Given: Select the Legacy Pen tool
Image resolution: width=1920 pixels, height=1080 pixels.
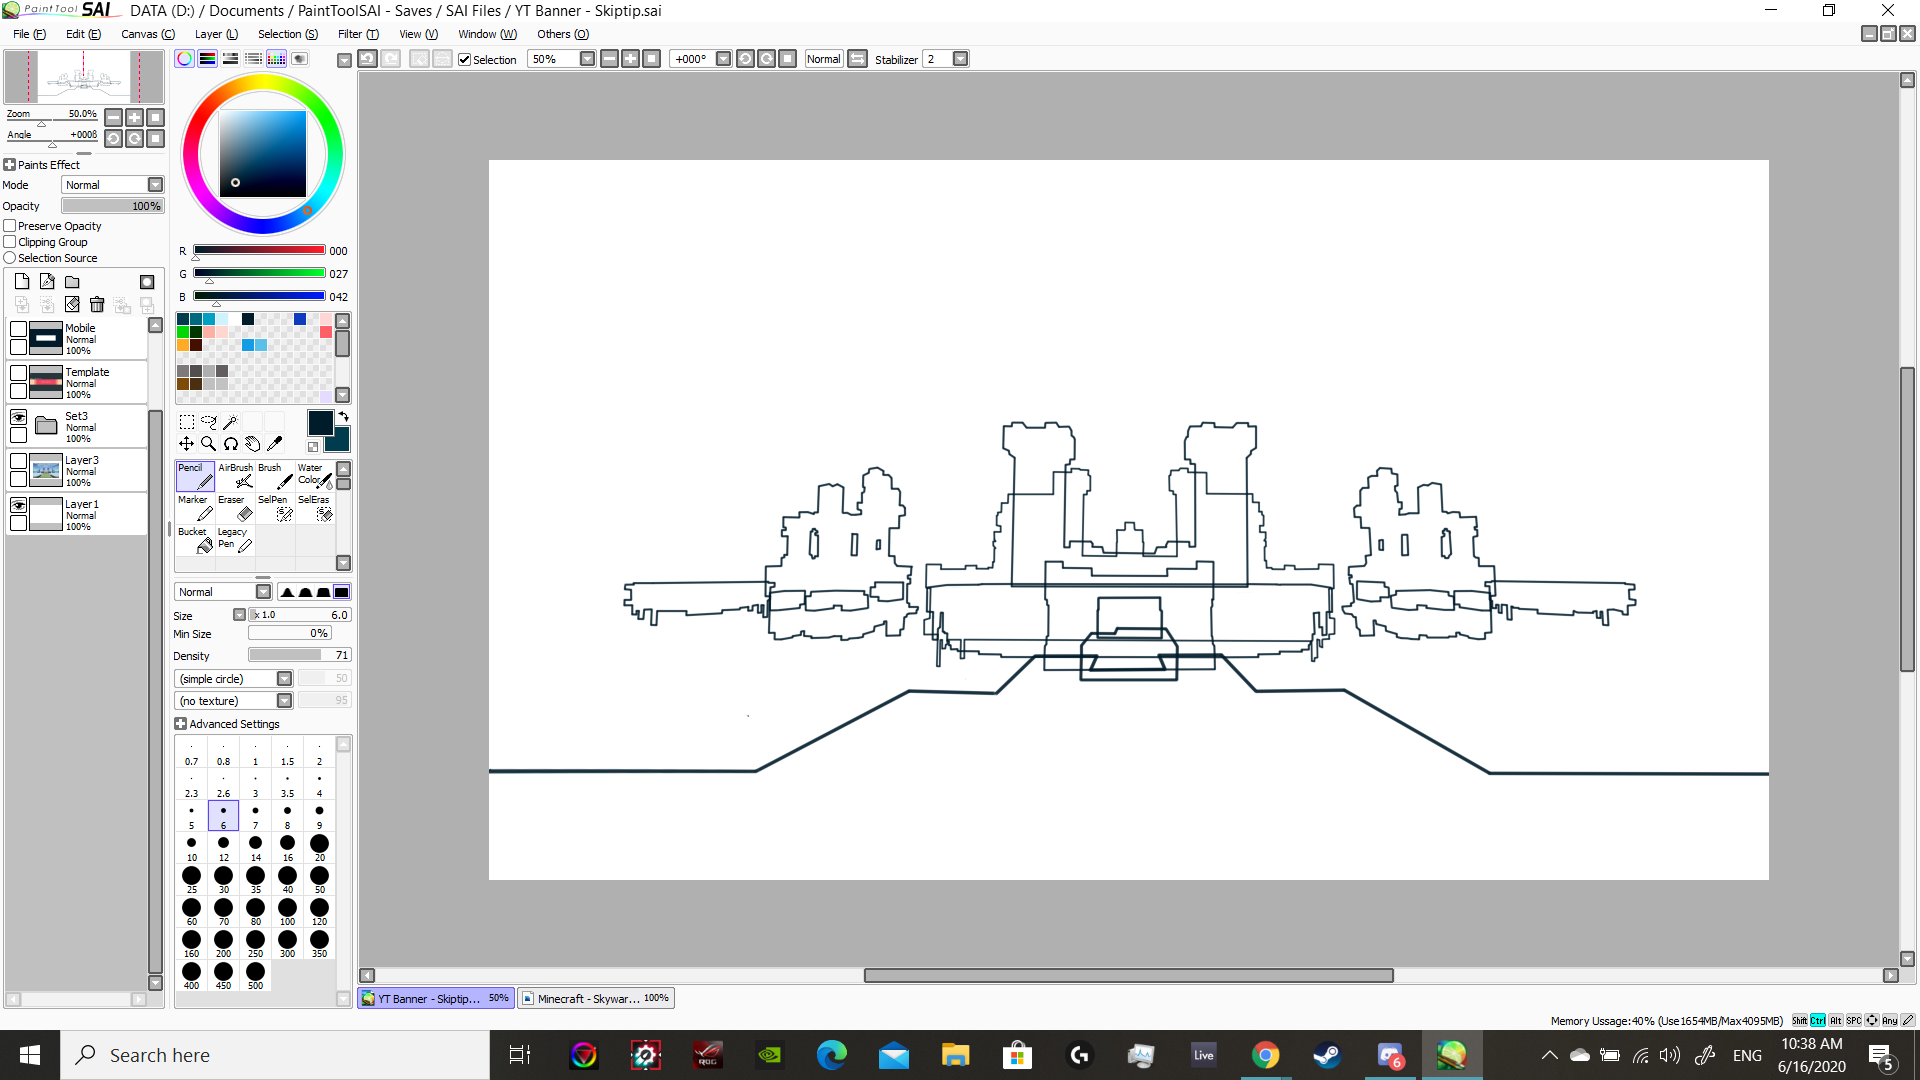Looking at the screenshot, I should [x=235, y=540].
